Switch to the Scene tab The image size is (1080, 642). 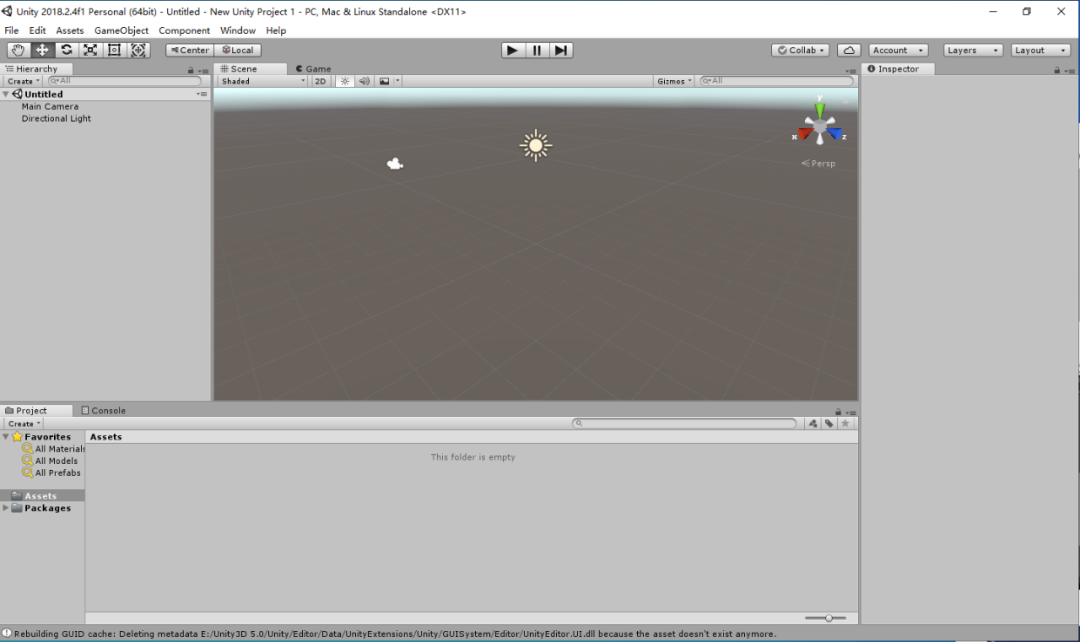click(x=250, y=69)
